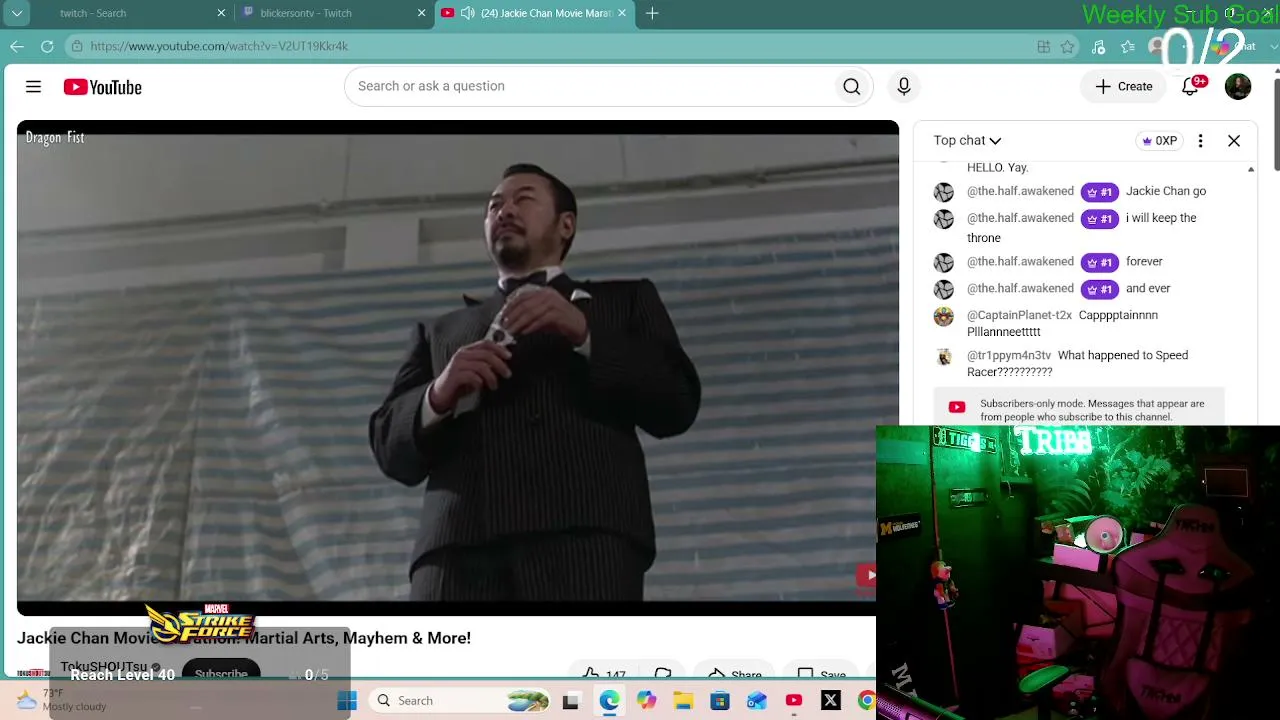Open the YouTube guide hamburger menu
The width and height of the screenshot is (1280, 720).
click(33, 87)
